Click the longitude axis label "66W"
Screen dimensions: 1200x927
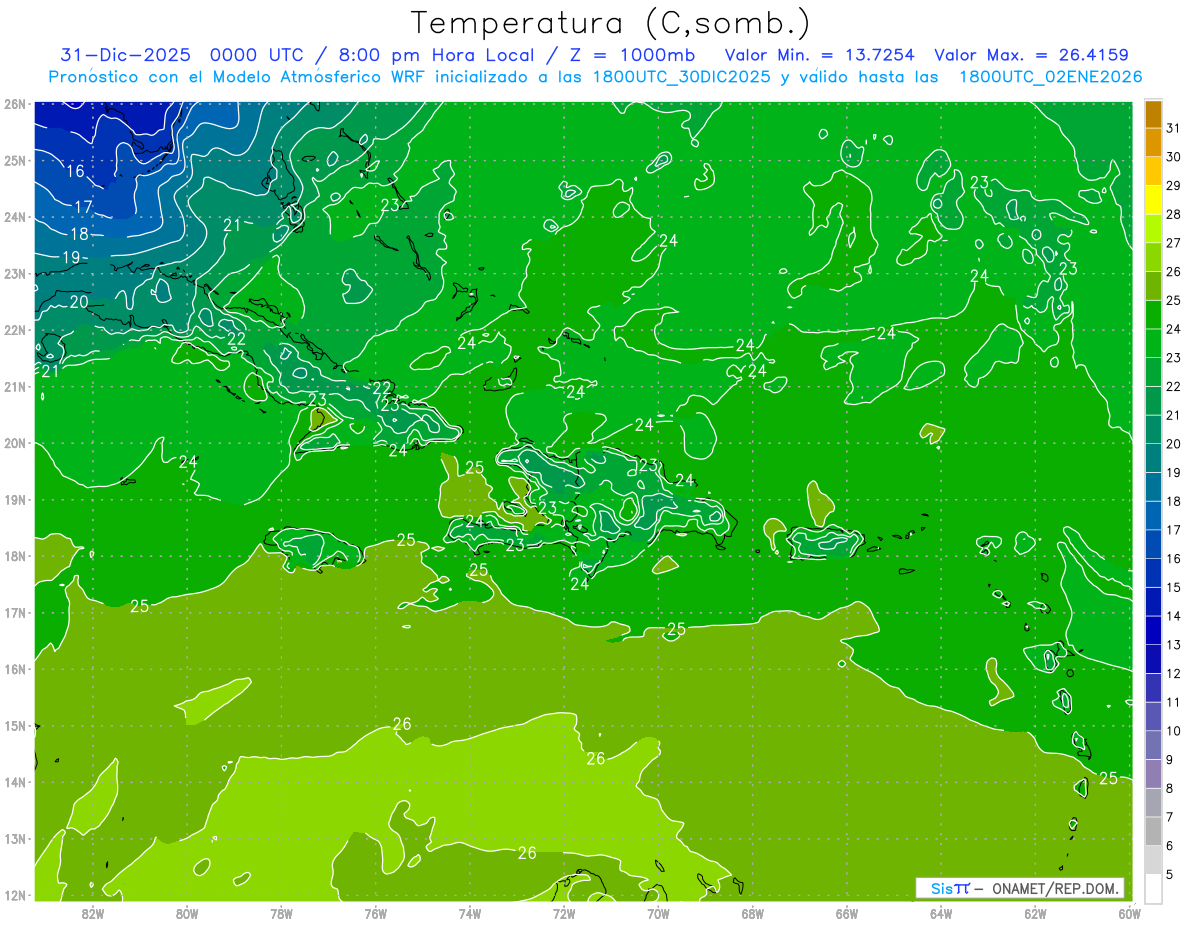[x=847, y=913]
